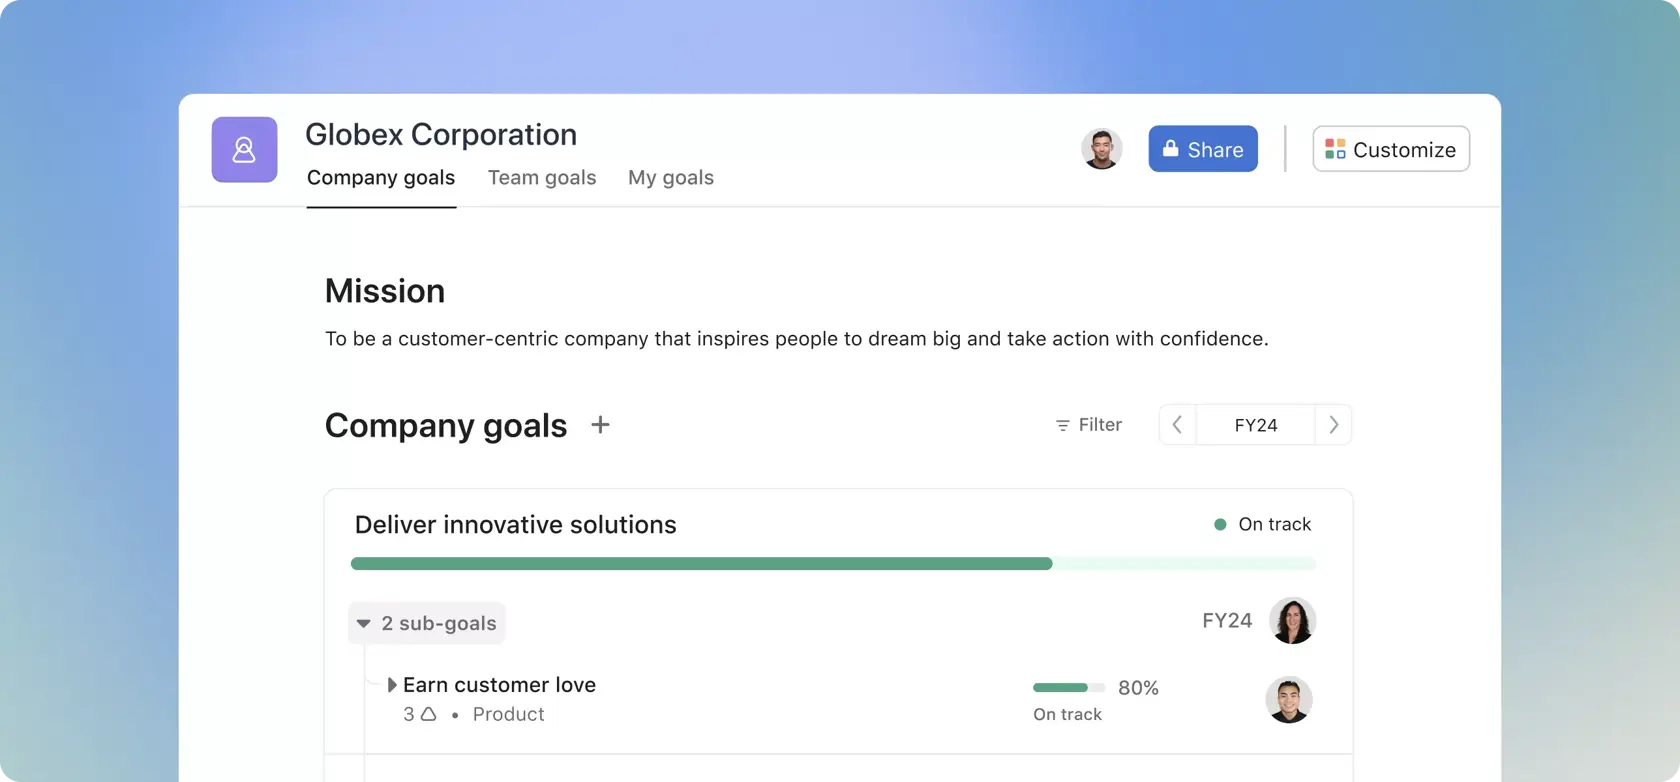1680x782 pixels.
Task: Click the Globex Corporation purple workspace icon
Action: [243, 149]
